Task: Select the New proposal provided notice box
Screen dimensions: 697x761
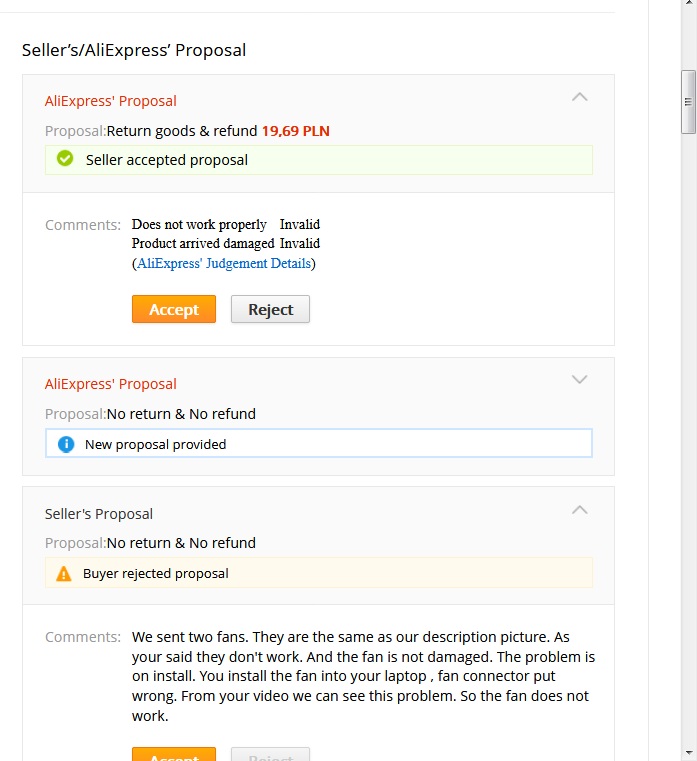Action: coord(318,444)
